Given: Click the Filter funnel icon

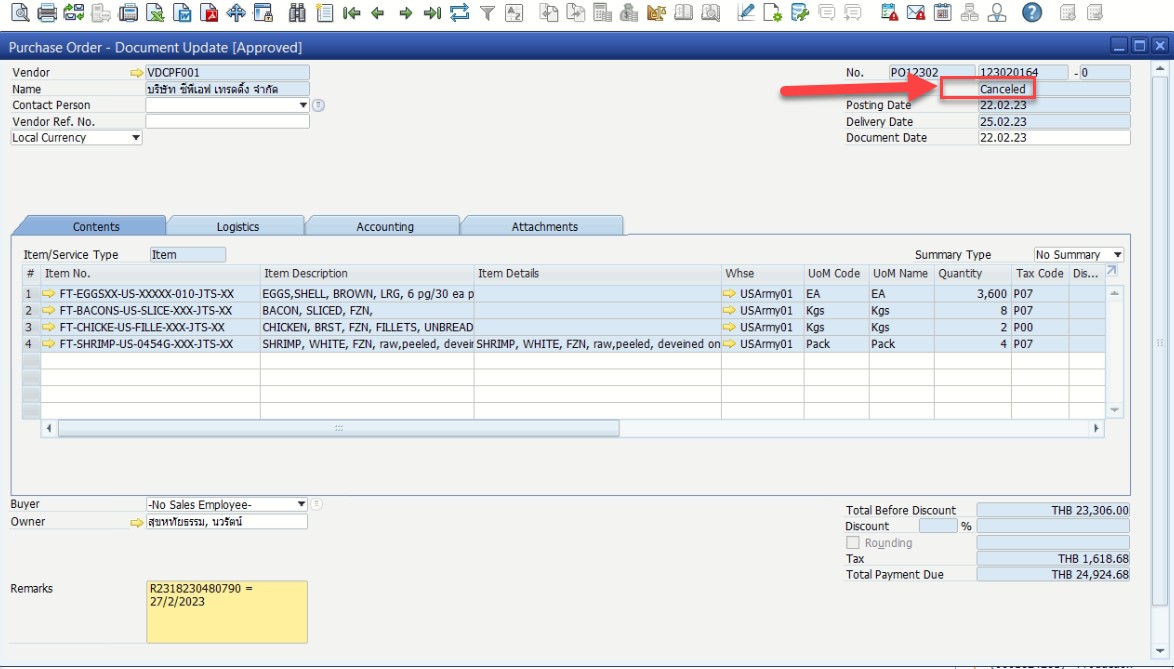Looking at the screenshot, I should [x=487, y=13].
